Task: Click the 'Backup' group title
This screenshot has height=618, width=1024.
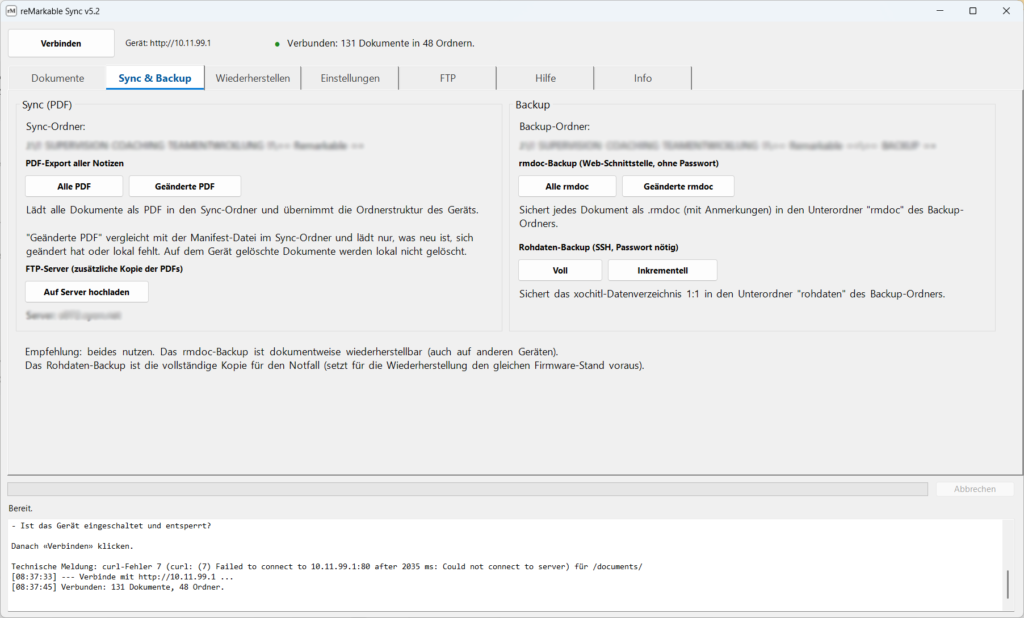Action: point(532,105)
